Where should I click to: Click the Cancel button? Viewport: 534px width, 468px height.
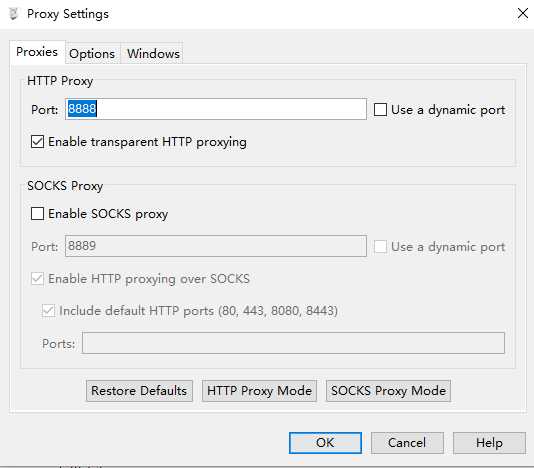[x=407, y=443]
